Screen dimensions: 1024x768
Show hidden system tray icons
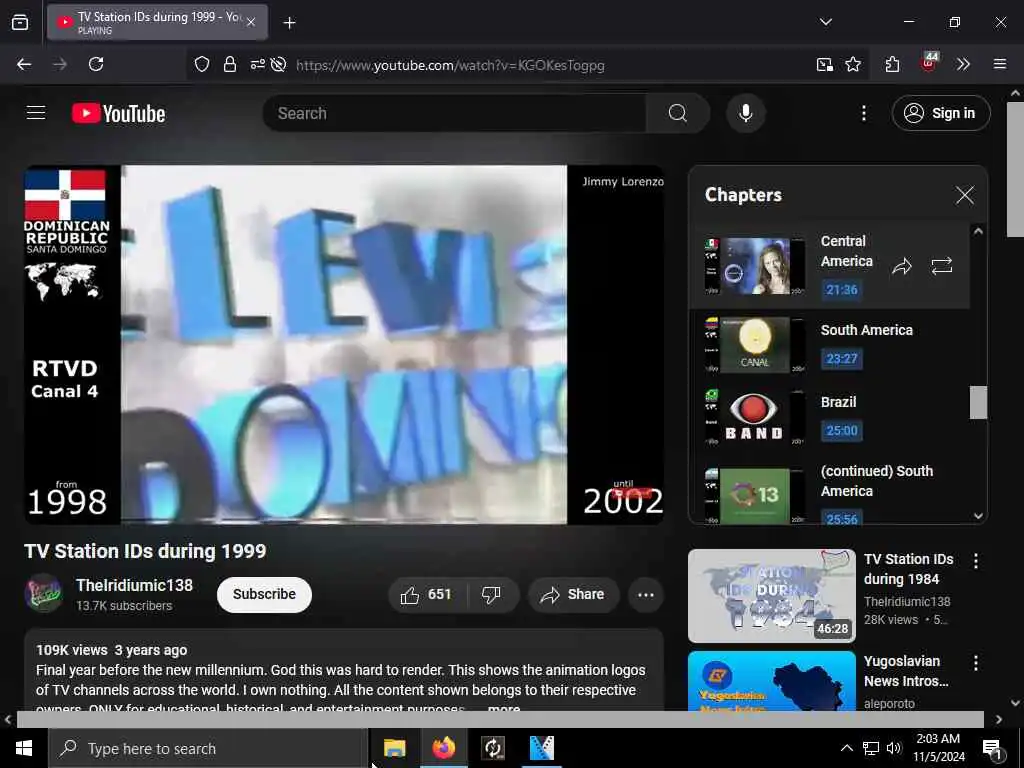[846, 748]
